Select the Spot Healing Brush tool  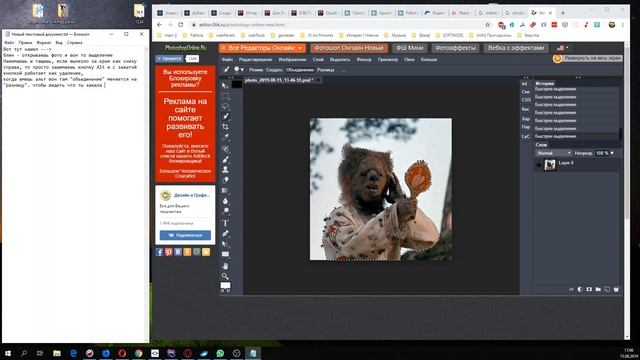225,149
